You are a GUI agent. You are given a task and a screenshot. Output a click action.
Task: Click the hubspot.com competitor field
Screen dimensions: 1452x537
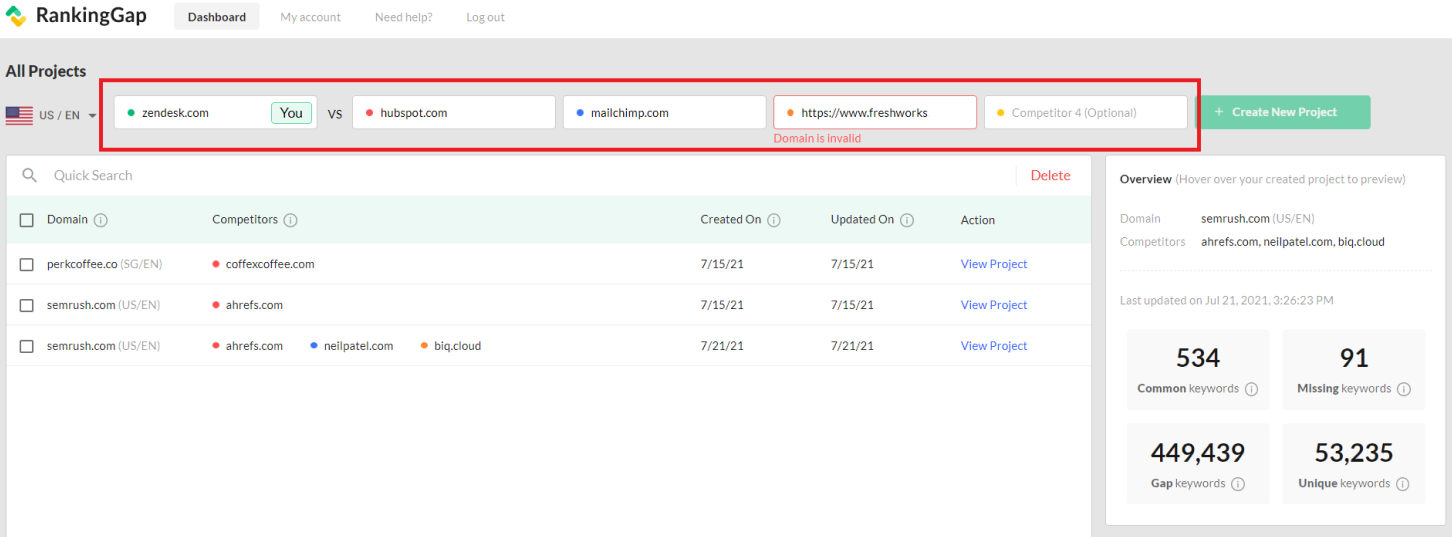[454, 113]
